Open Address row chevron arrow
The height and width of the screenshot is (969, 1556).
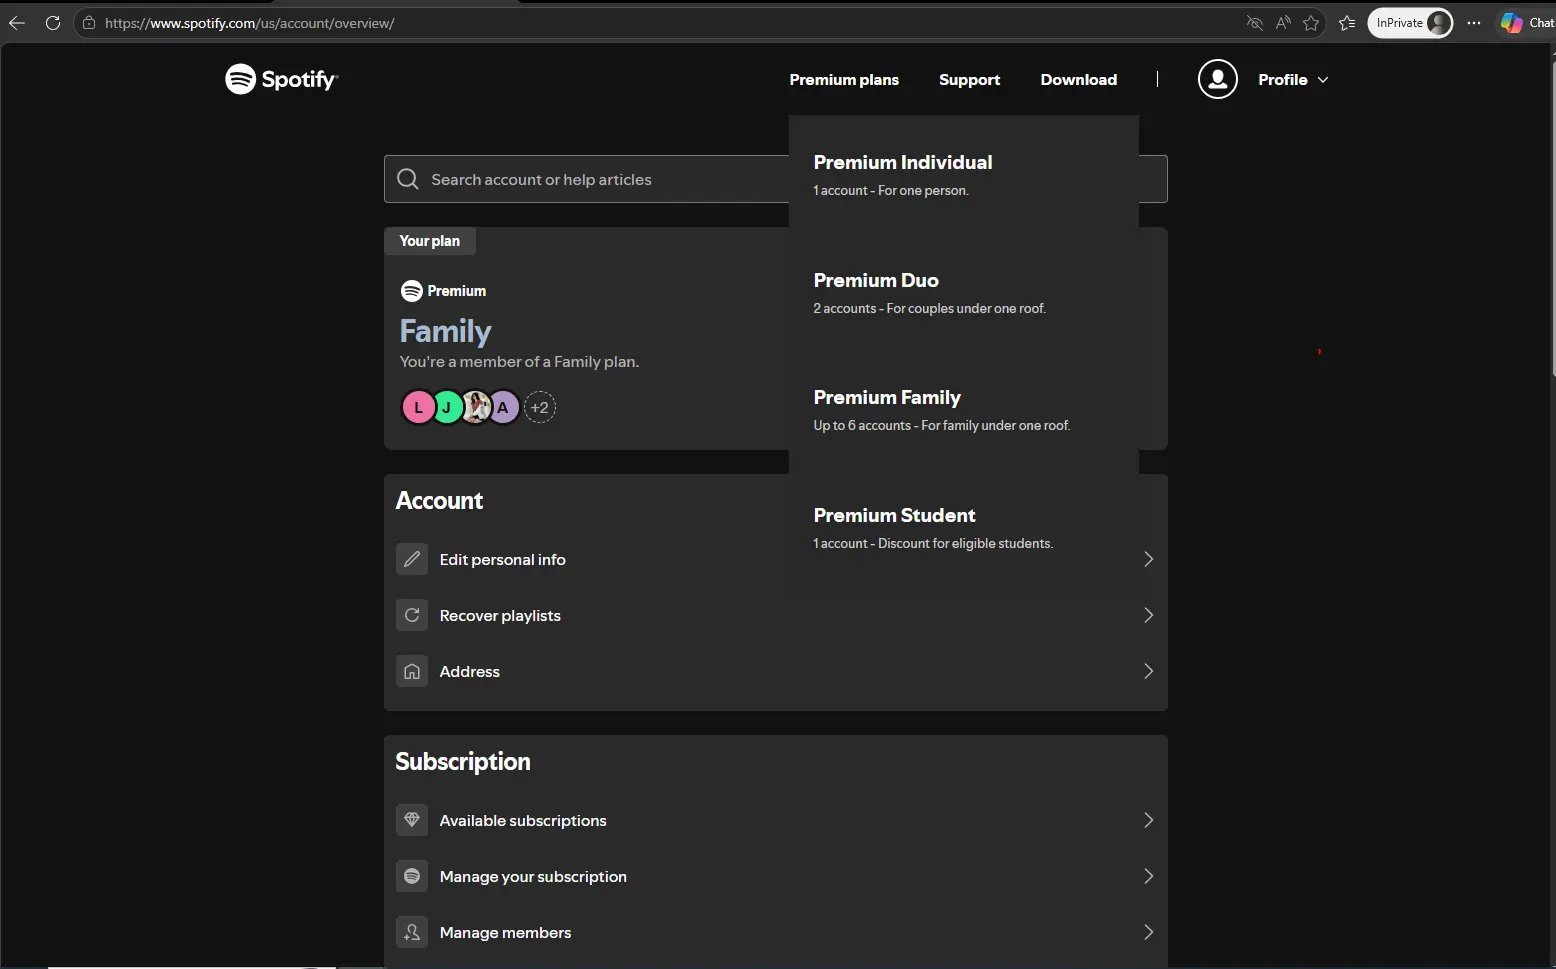coord(1148,671)
